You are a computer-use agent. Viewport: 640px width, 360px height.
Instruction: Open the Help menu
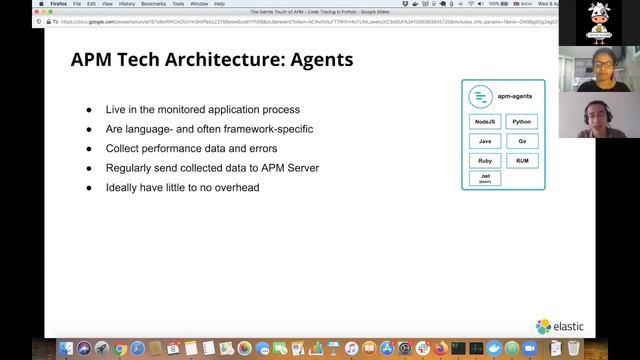pos(219,4)
